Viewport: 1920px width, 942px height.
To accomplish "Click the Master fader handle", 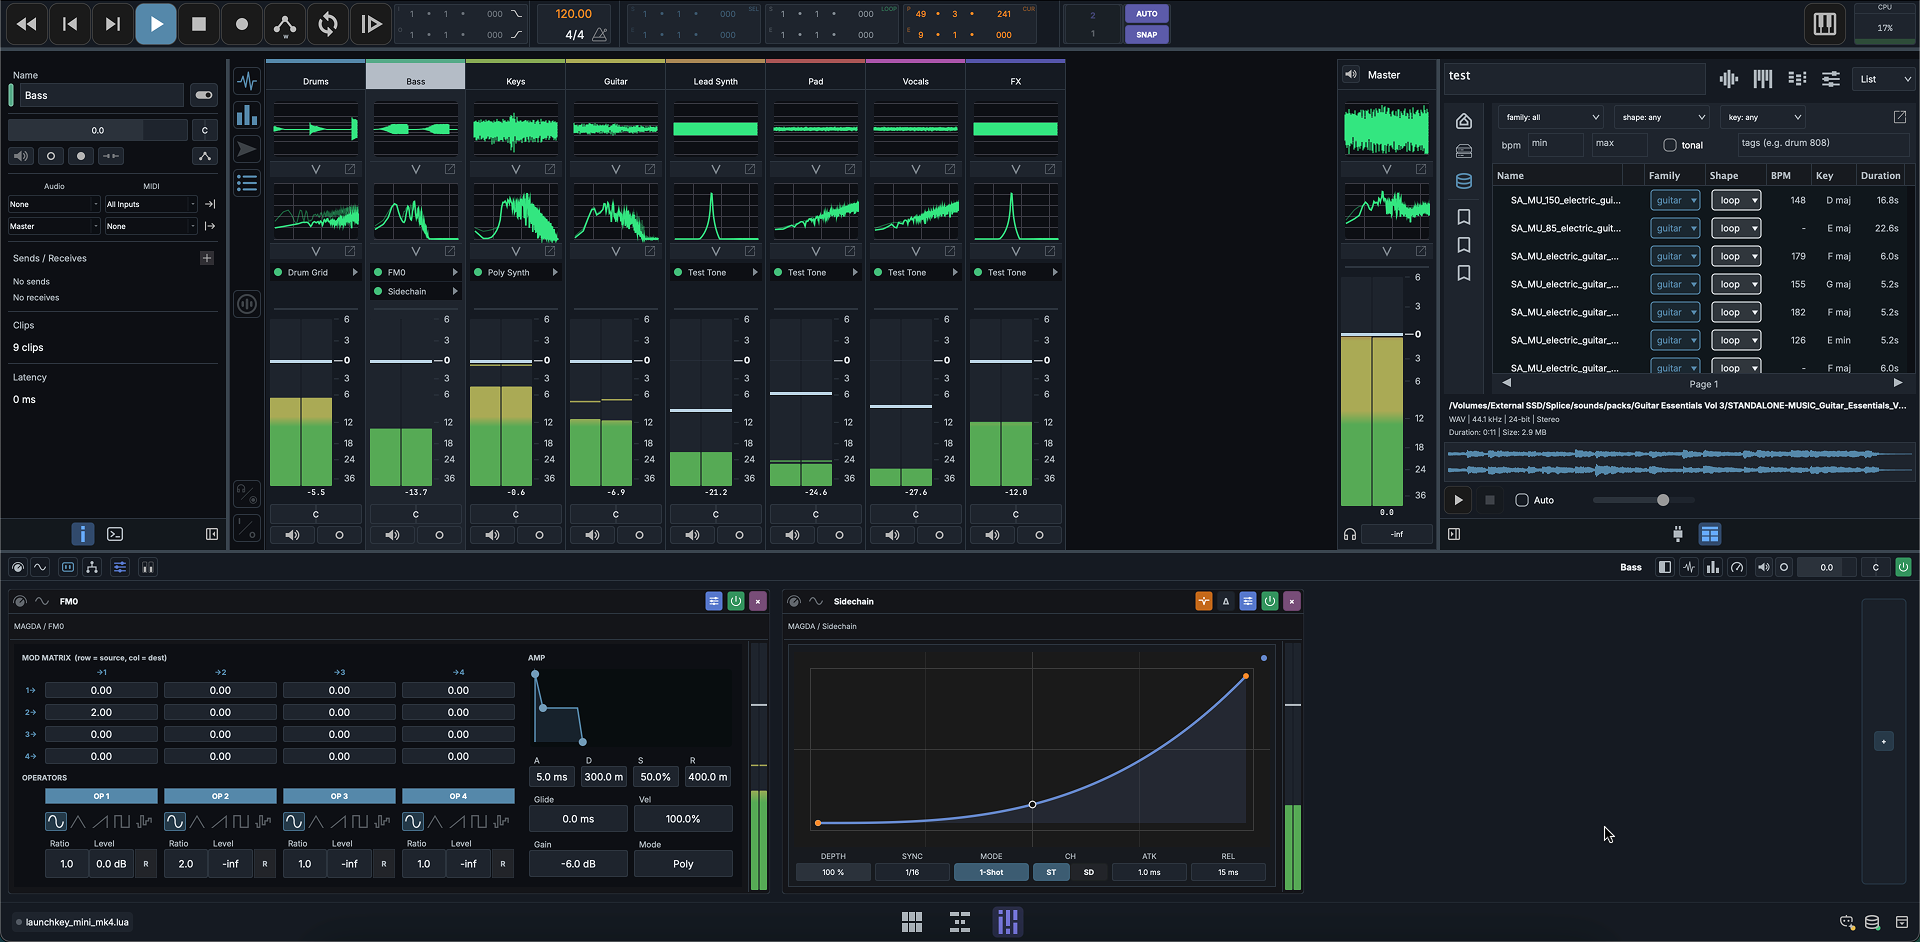I will coord(1372,334).
